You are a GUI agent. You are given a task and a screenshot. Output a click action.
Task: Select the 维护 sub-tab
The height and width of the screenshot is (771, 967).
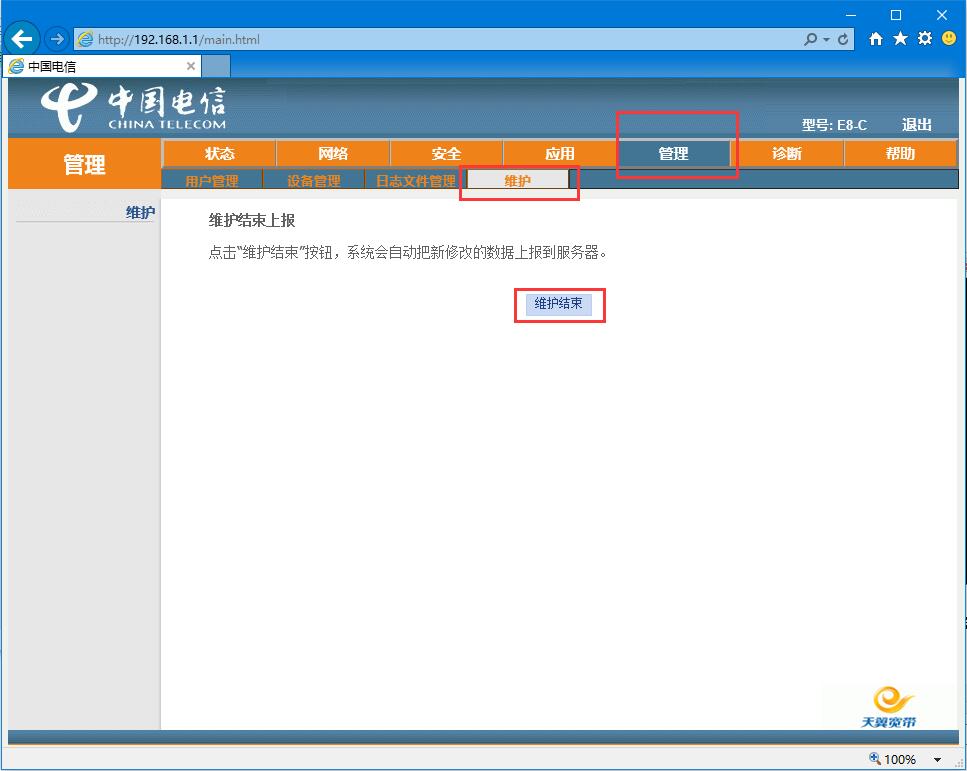(x=518, y=180)
